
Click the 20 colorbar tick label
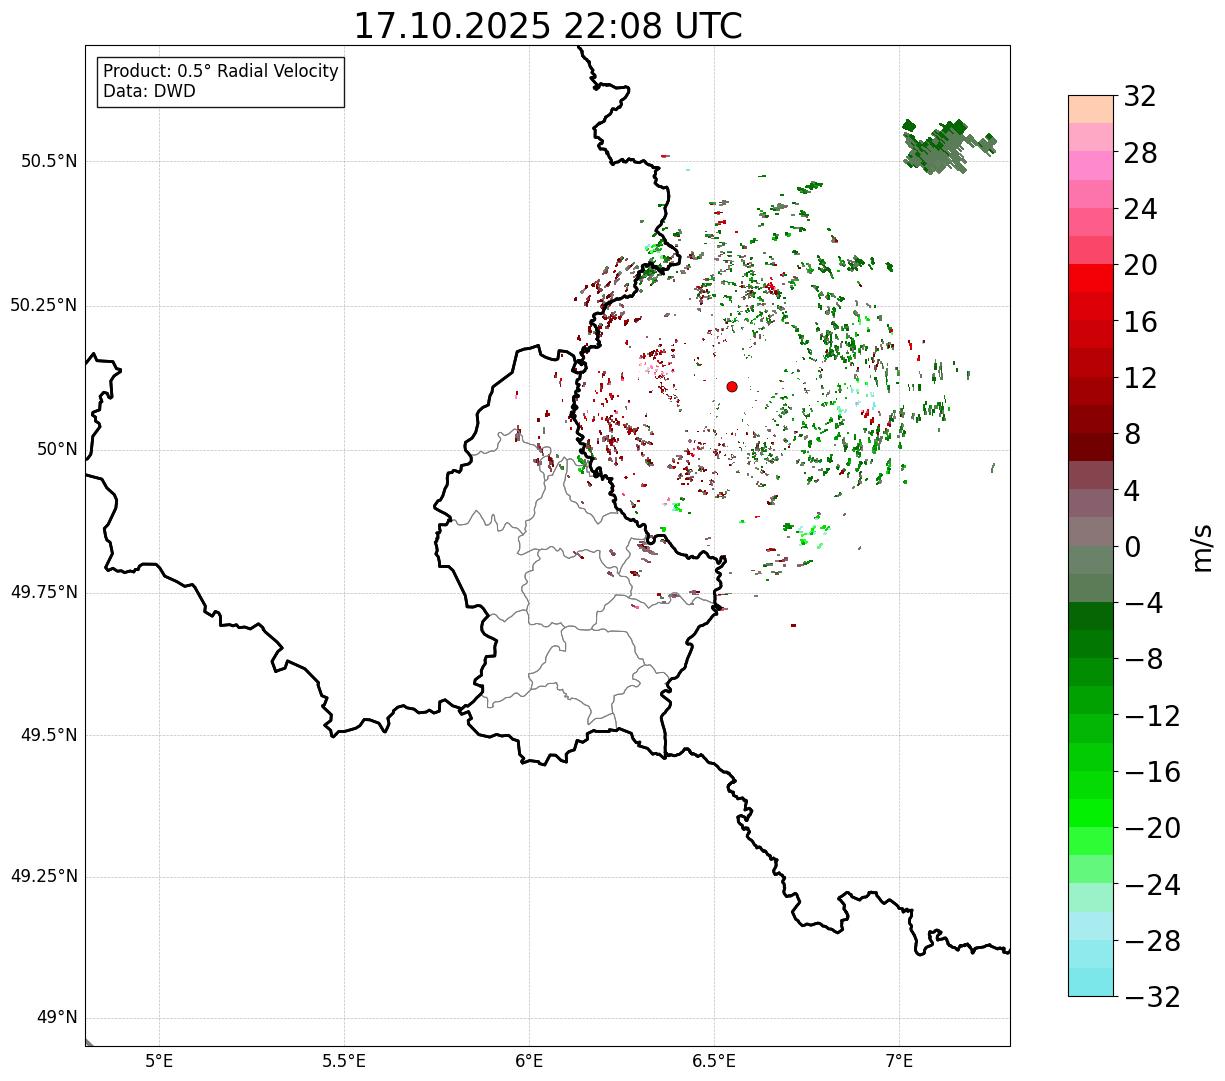coord(1140,265)
